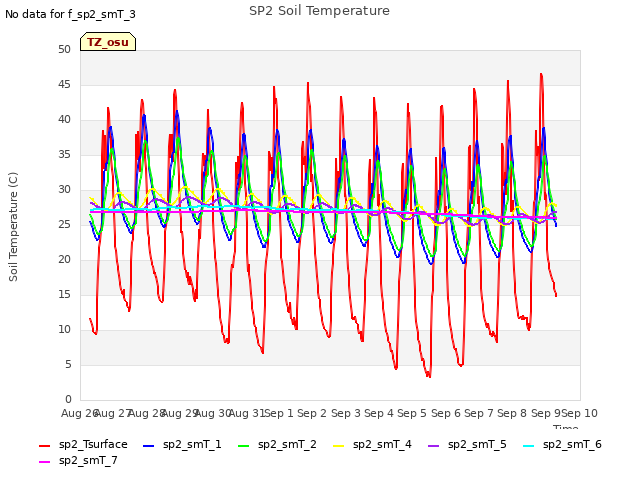This screenshot has width=640, height=480.
Task: Click the sp2_Tsurface red legend swatch
Action: click(44, 446)
